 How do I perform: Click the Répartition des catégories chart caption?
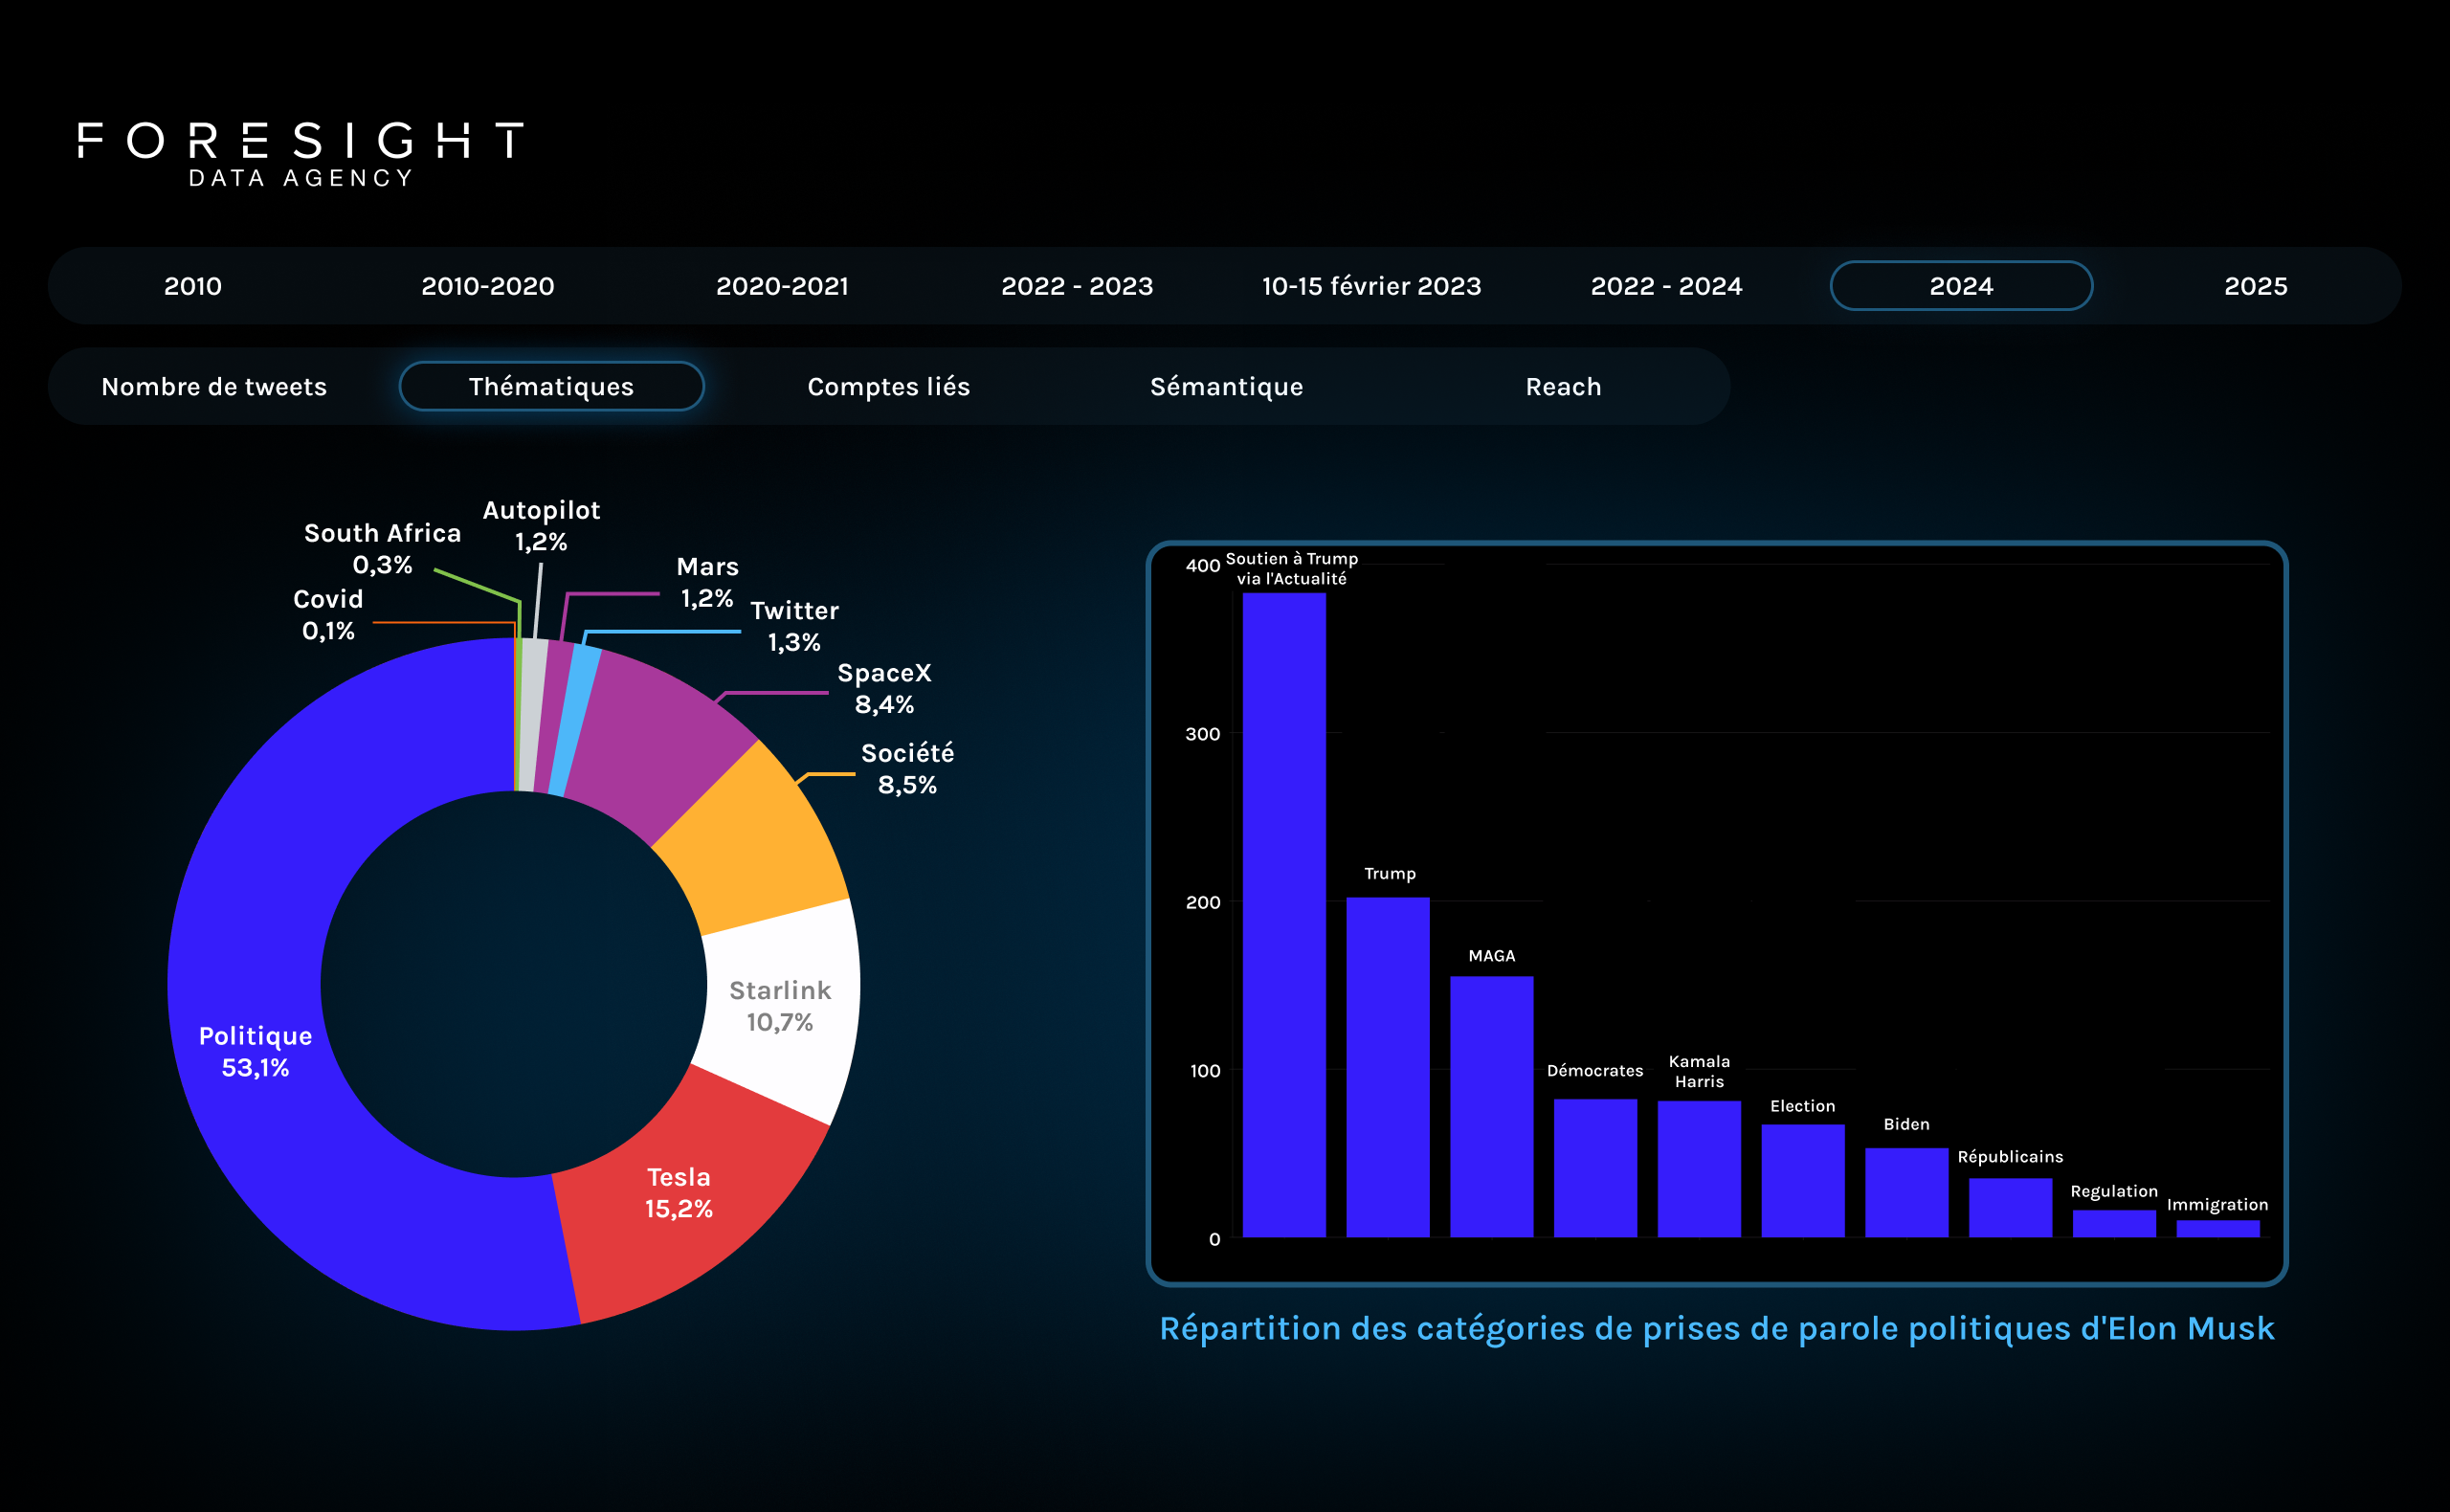tap(1716, 1329)
